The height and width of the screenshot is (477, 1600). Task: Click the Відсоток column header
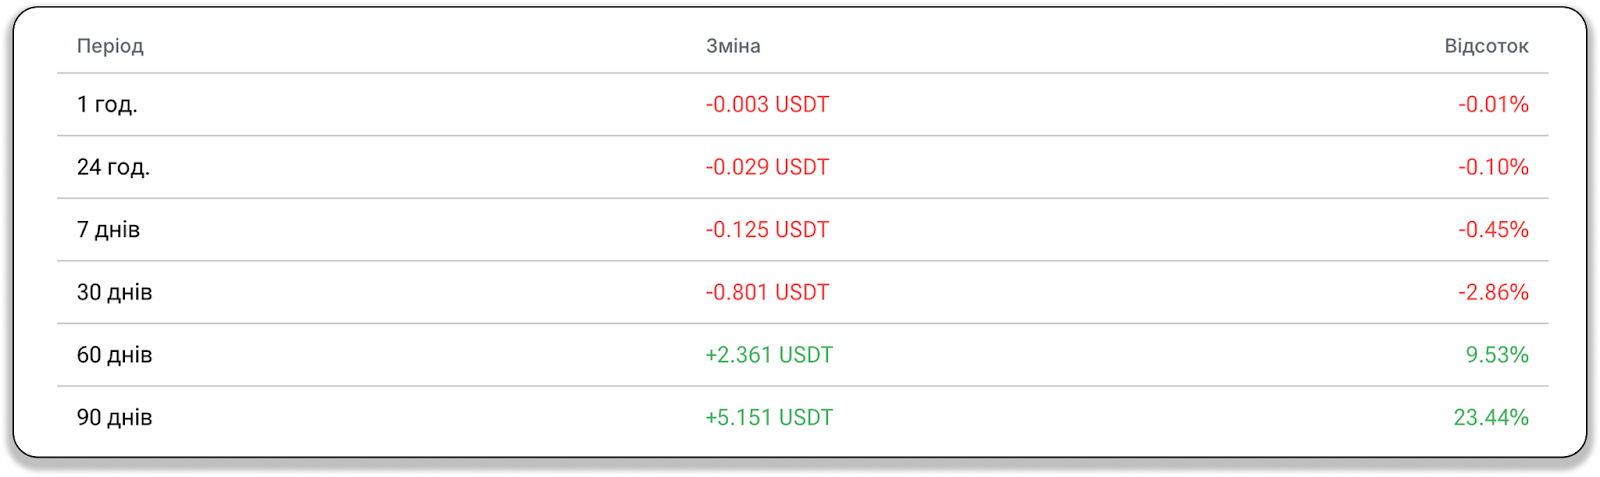1486,46
